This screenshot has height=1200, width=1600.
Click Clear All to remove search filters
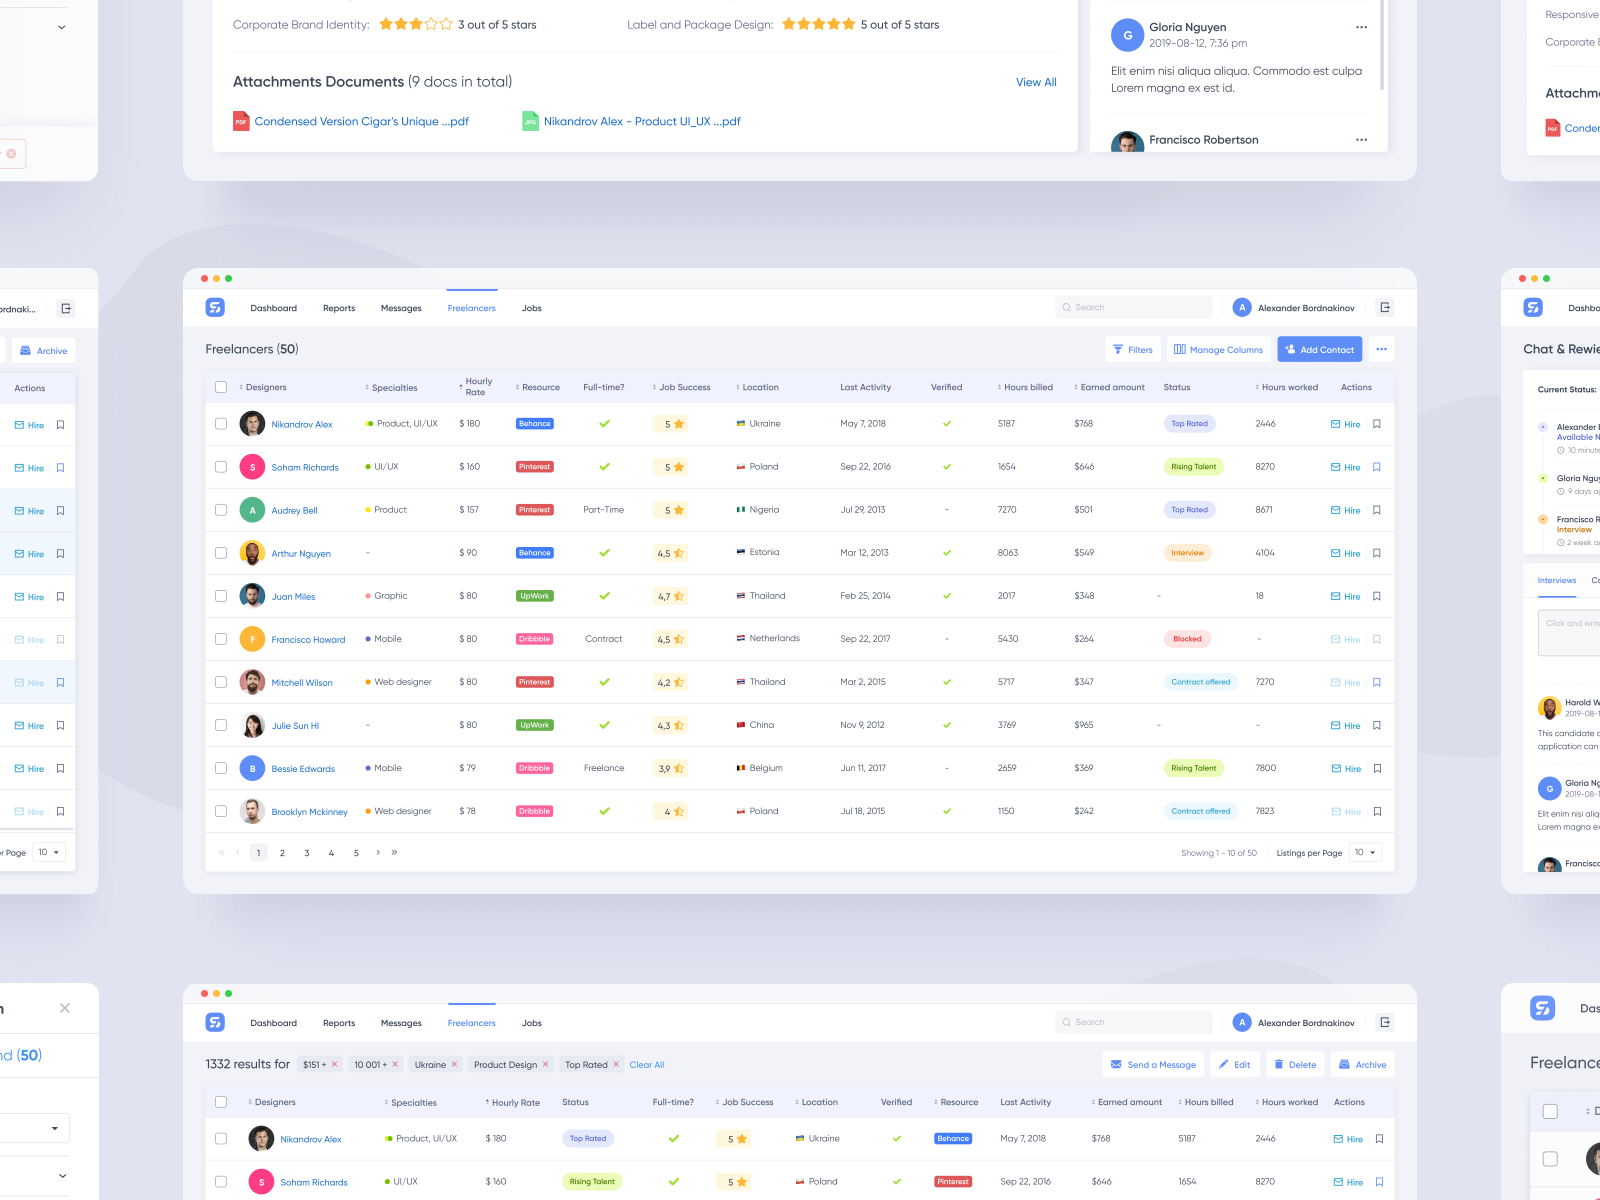[646, 1064]
